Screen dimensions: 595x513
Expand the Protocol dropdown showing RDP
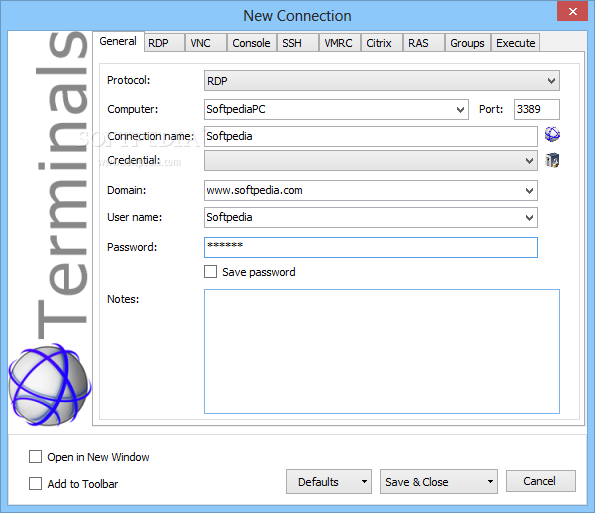tap(551, 80)
